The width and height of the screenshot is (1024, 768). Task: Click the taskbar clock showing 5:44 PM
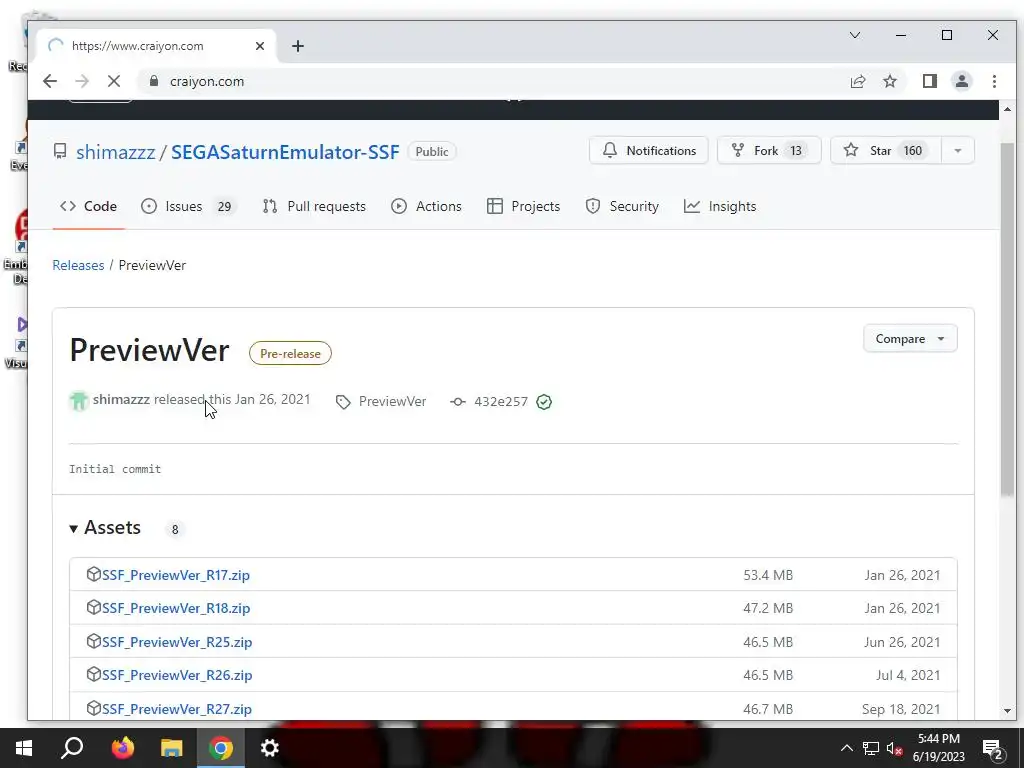point(938,748)
